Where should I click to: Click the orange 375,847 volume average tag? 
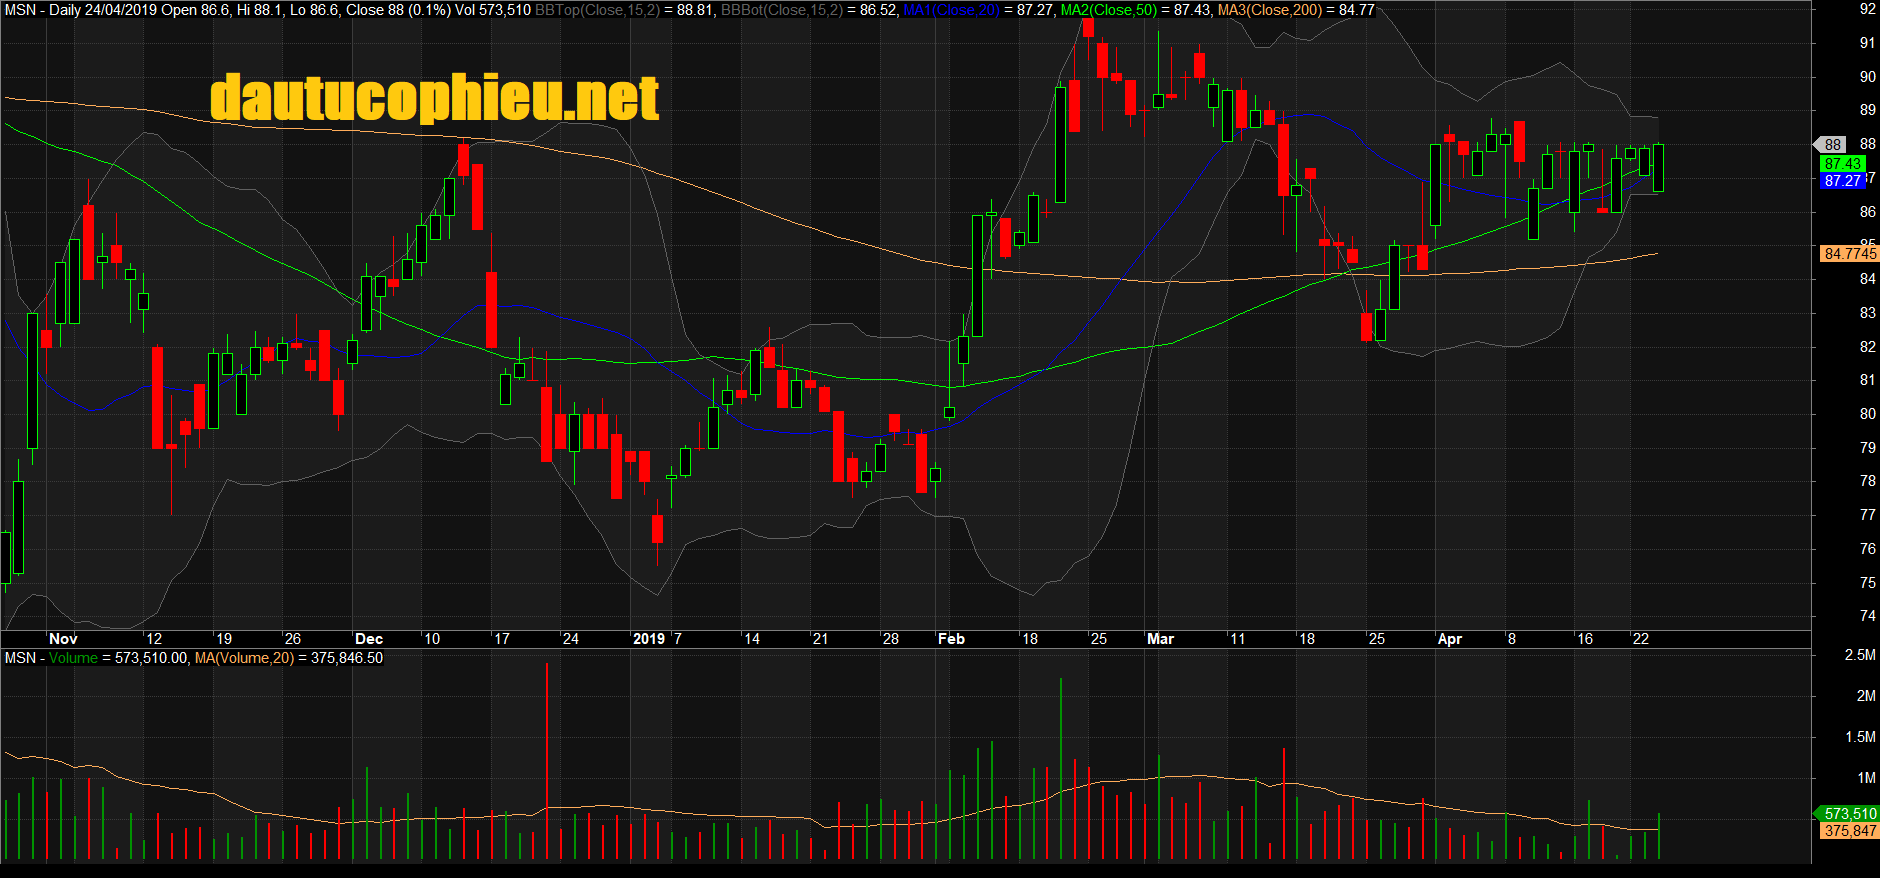coord(1848,831)
